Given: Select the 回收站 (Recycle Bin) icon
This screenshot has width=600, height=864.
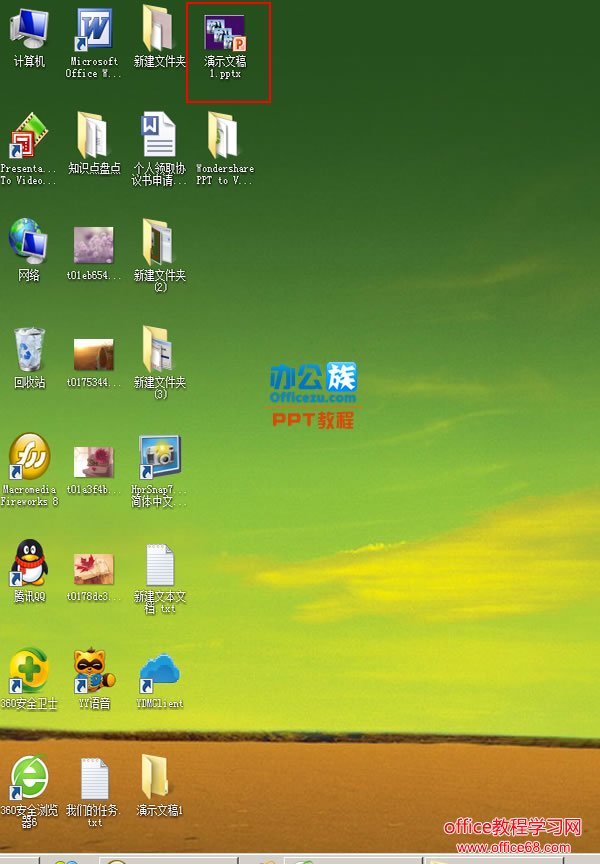Looking at the screenshot, I should [29, 350].
